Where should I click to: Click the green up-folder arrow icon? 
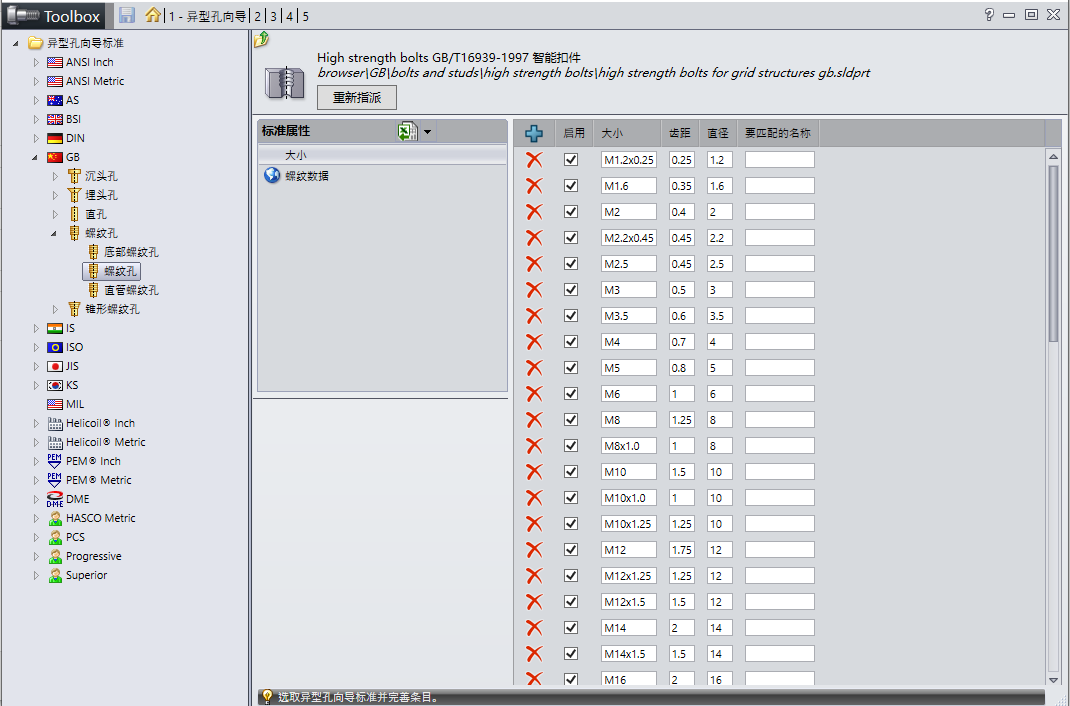coord(261,40)
